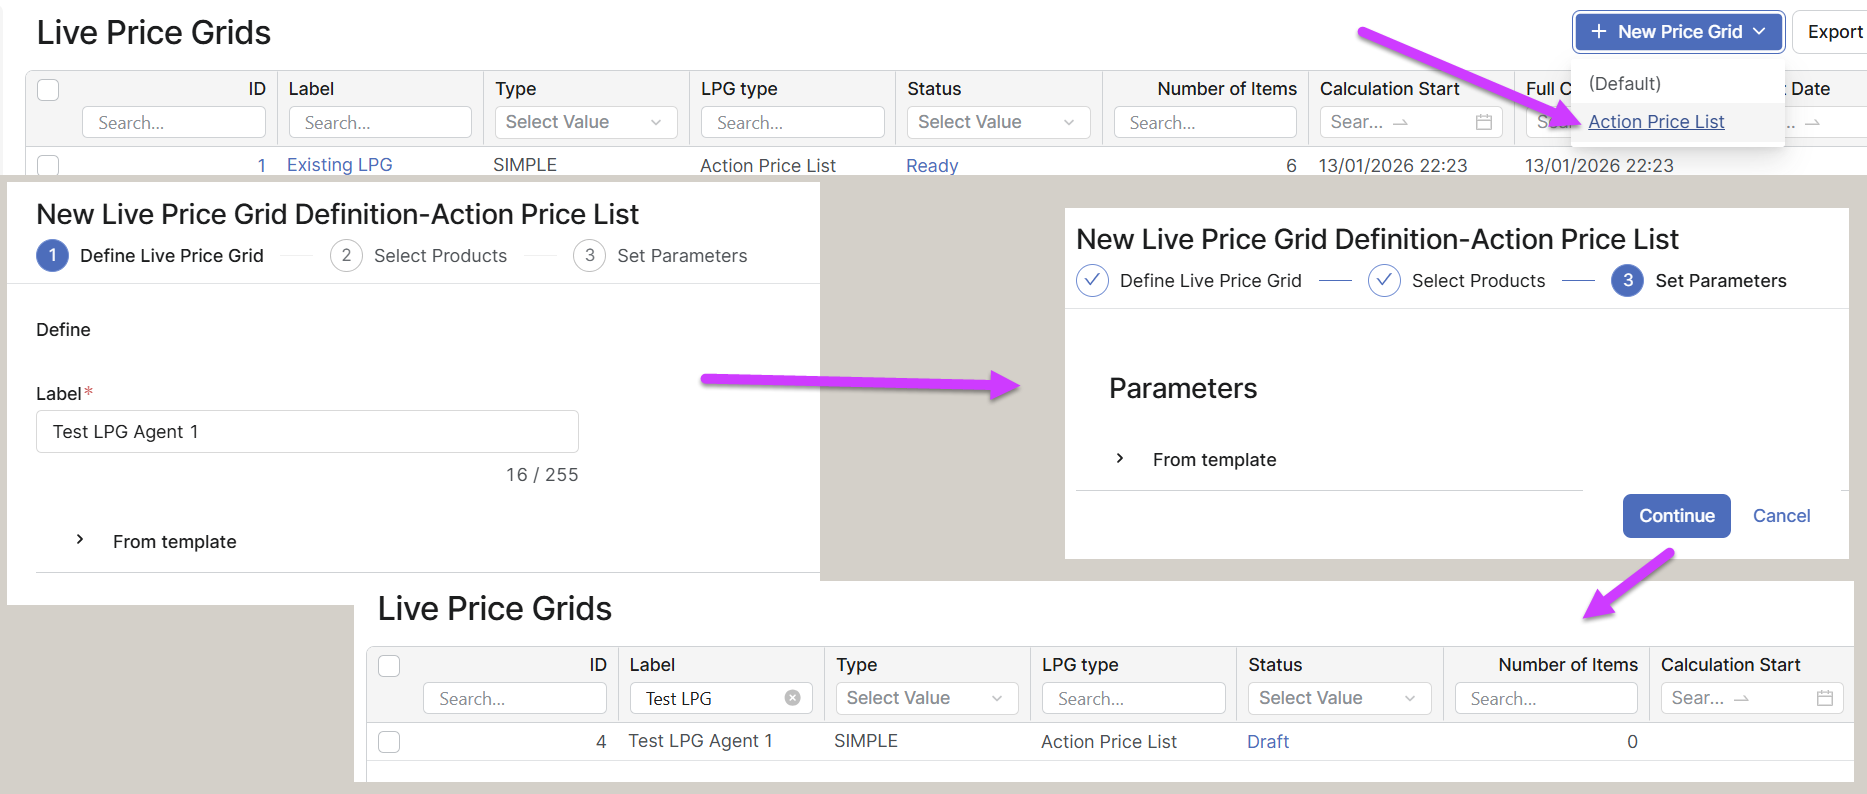The height and width of the screenshot is (794, 1867).
Task: Click the active step 1 circle icon
Action: coord(53,256)
